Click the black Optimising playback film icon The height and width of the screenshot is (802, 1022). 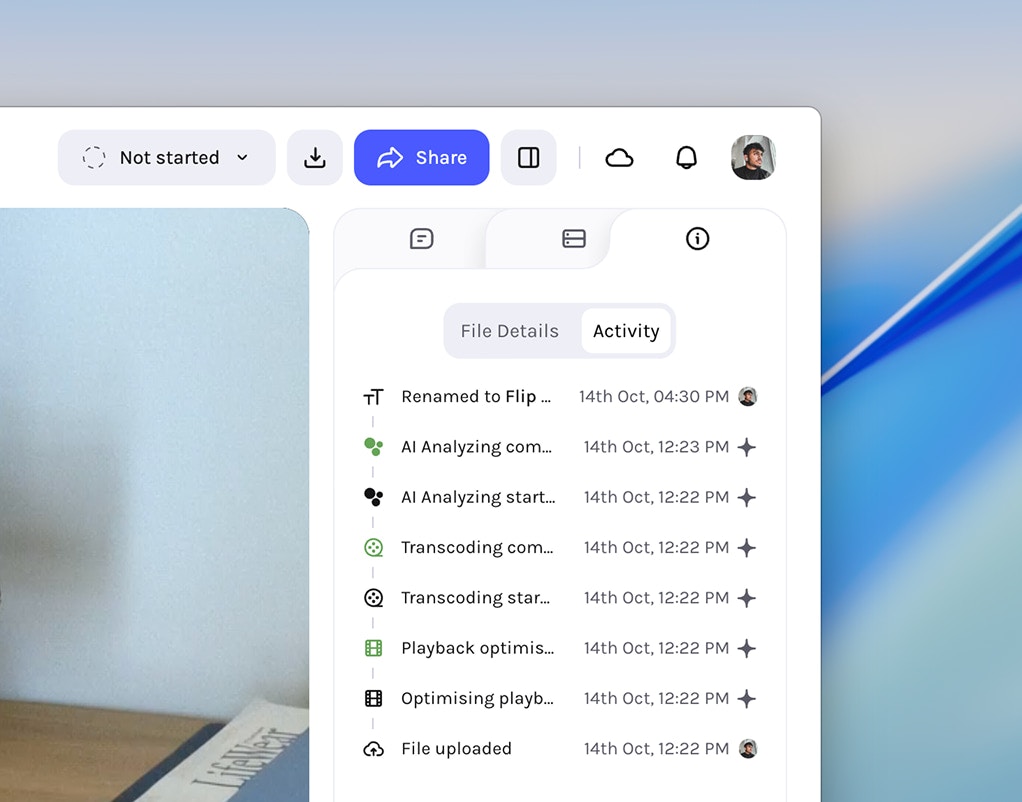click(373, 698)
